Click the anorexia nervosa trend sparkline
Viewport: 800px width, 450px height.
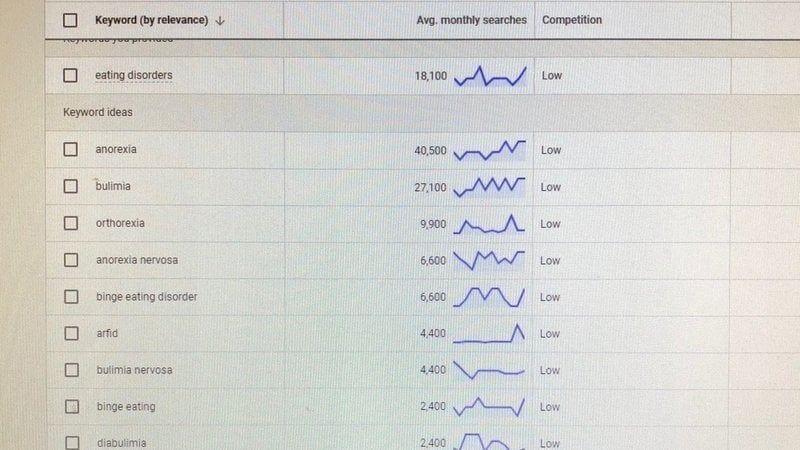pyautogui.click(x=489, y=260)
